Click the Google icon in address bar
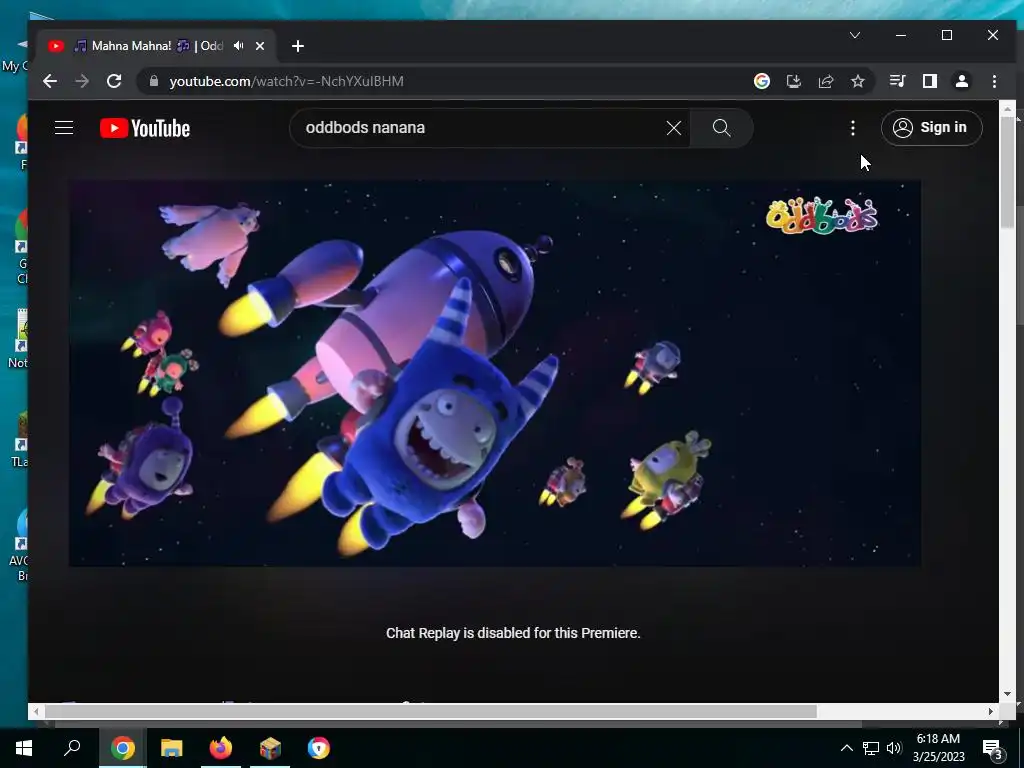The image size is (1024, 768). coord(761,81)
